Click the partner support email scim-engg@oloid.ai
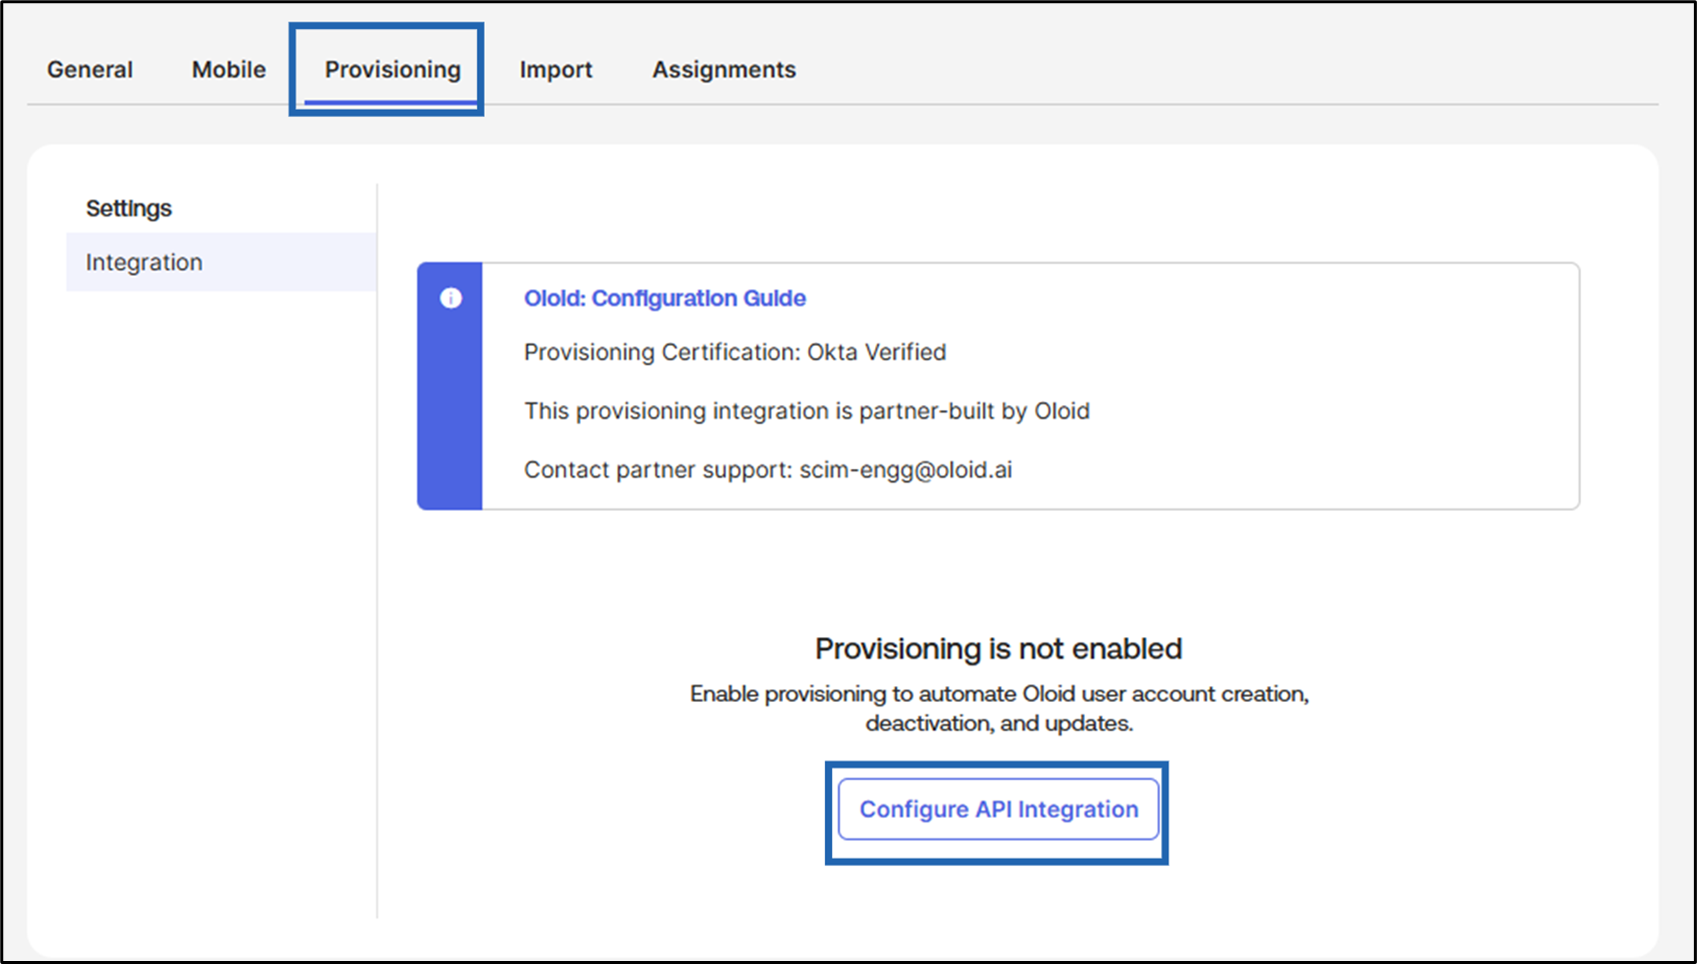The height and width of the screenshot is (964, 1697). coord(906,470)
